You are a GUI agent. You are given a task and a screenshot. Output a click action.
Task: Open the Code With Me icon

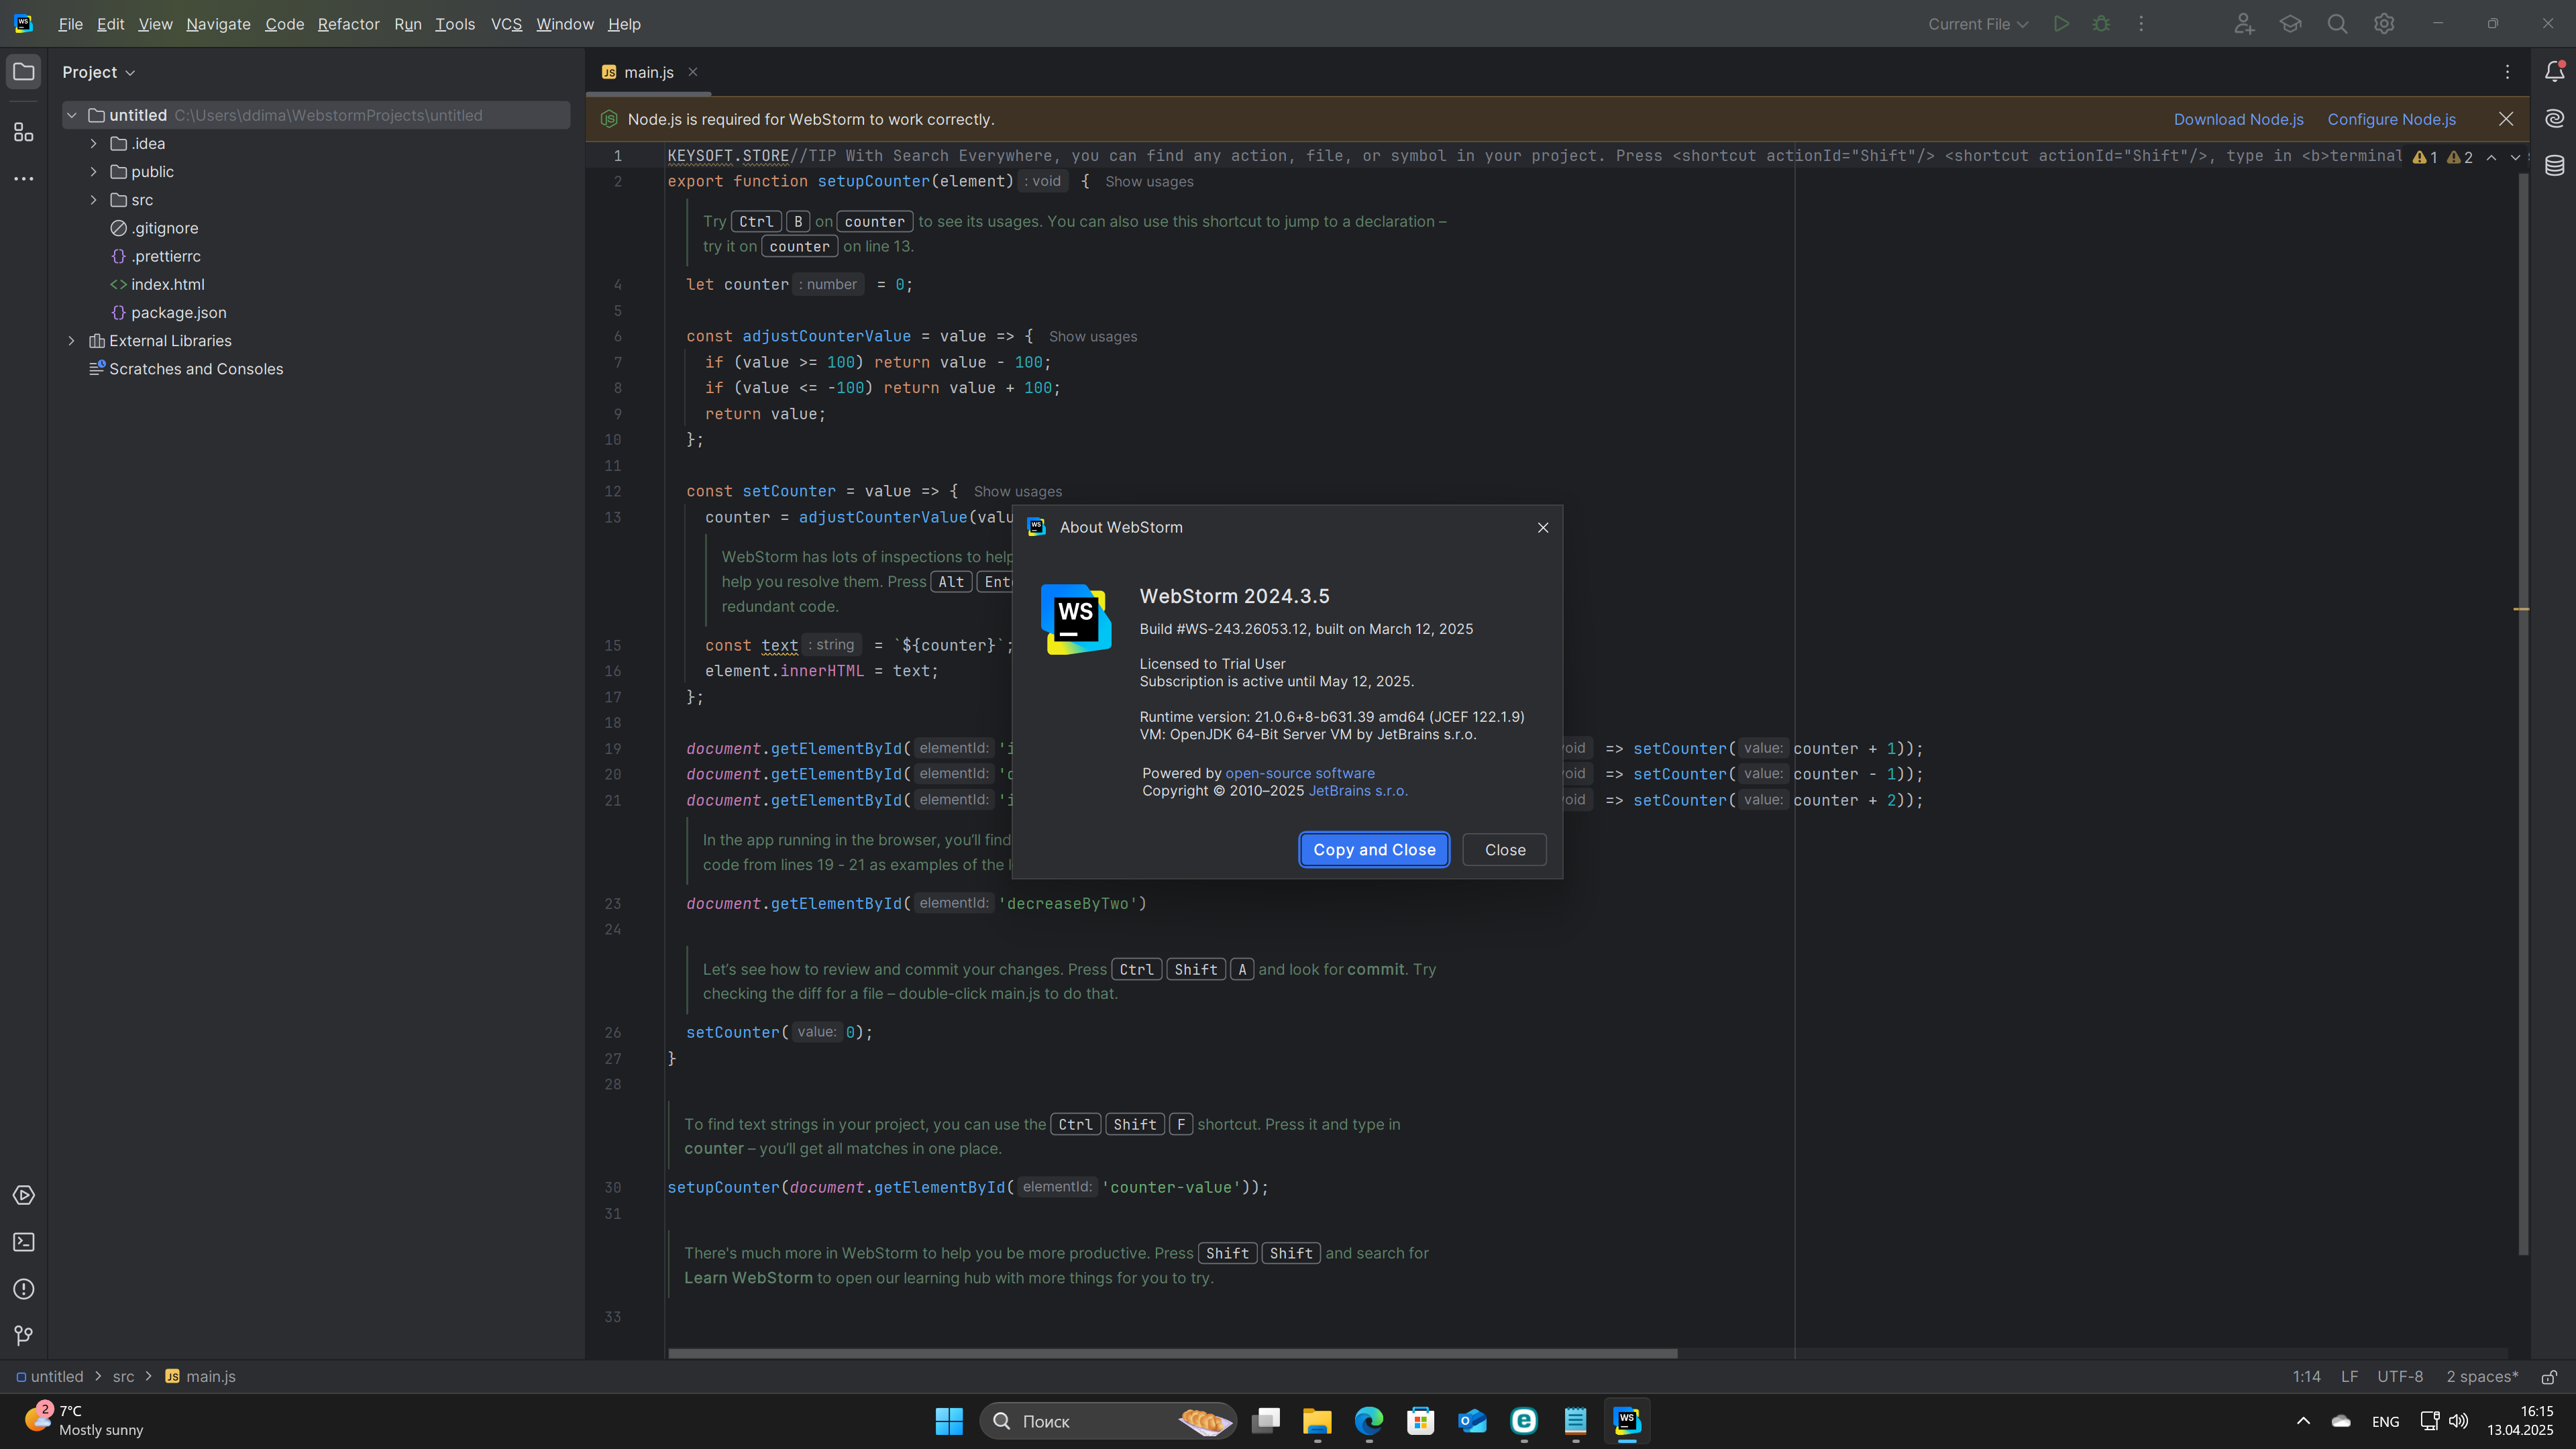click(2244, 24)
